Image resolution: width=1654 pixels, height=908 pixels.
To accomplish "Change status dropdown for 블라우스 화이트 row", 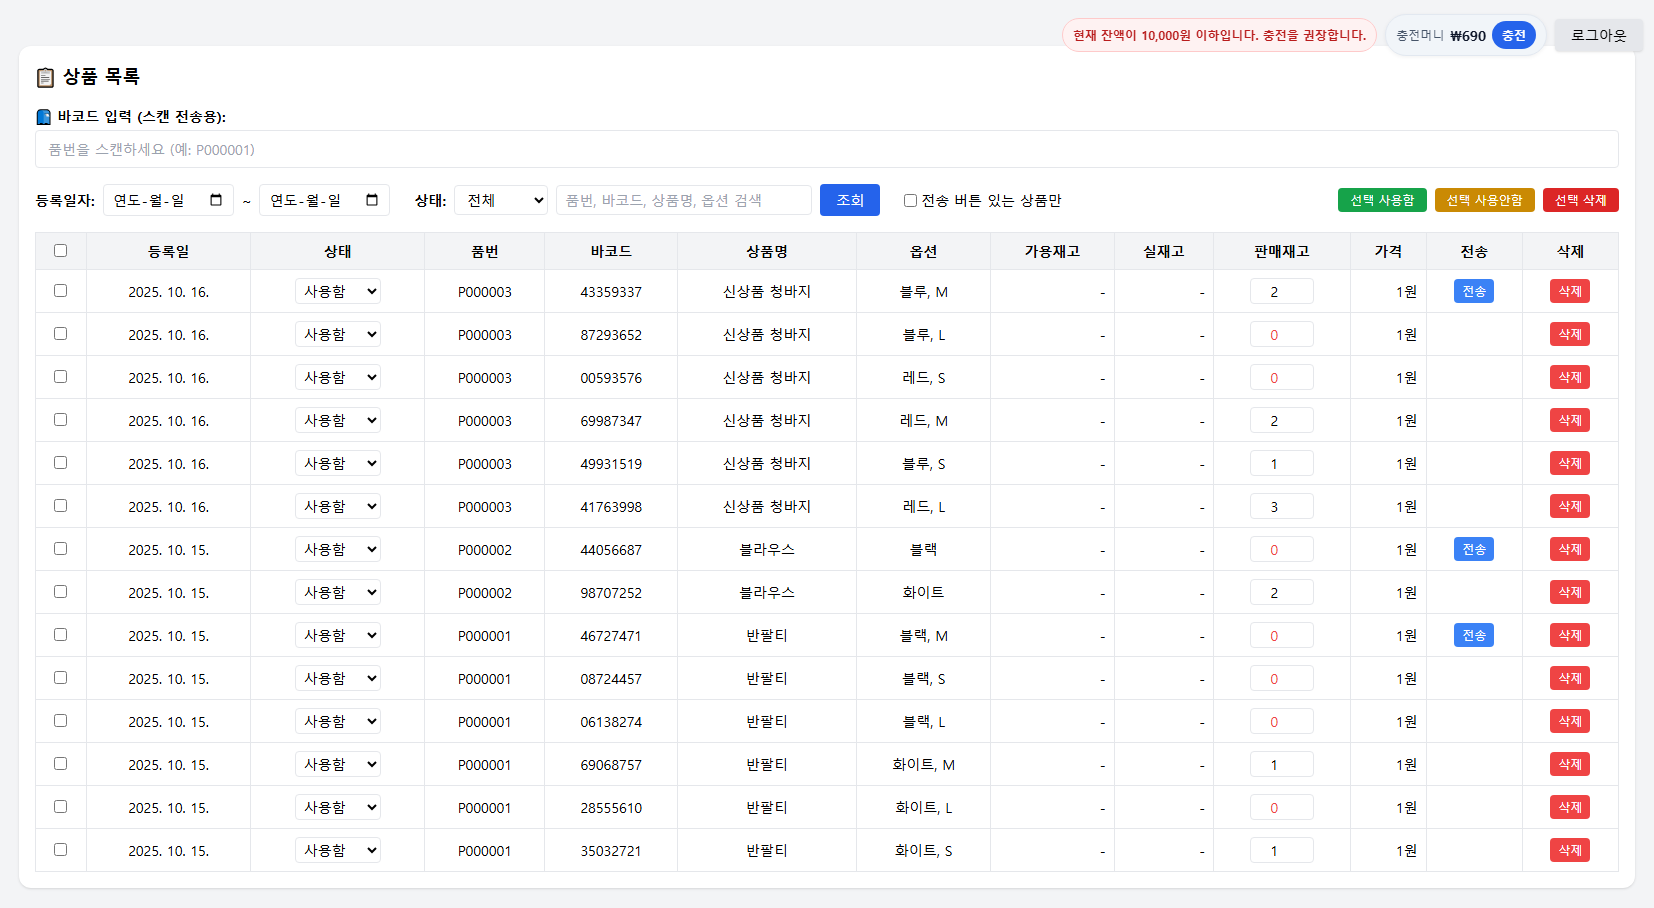I will click(338, 591).
